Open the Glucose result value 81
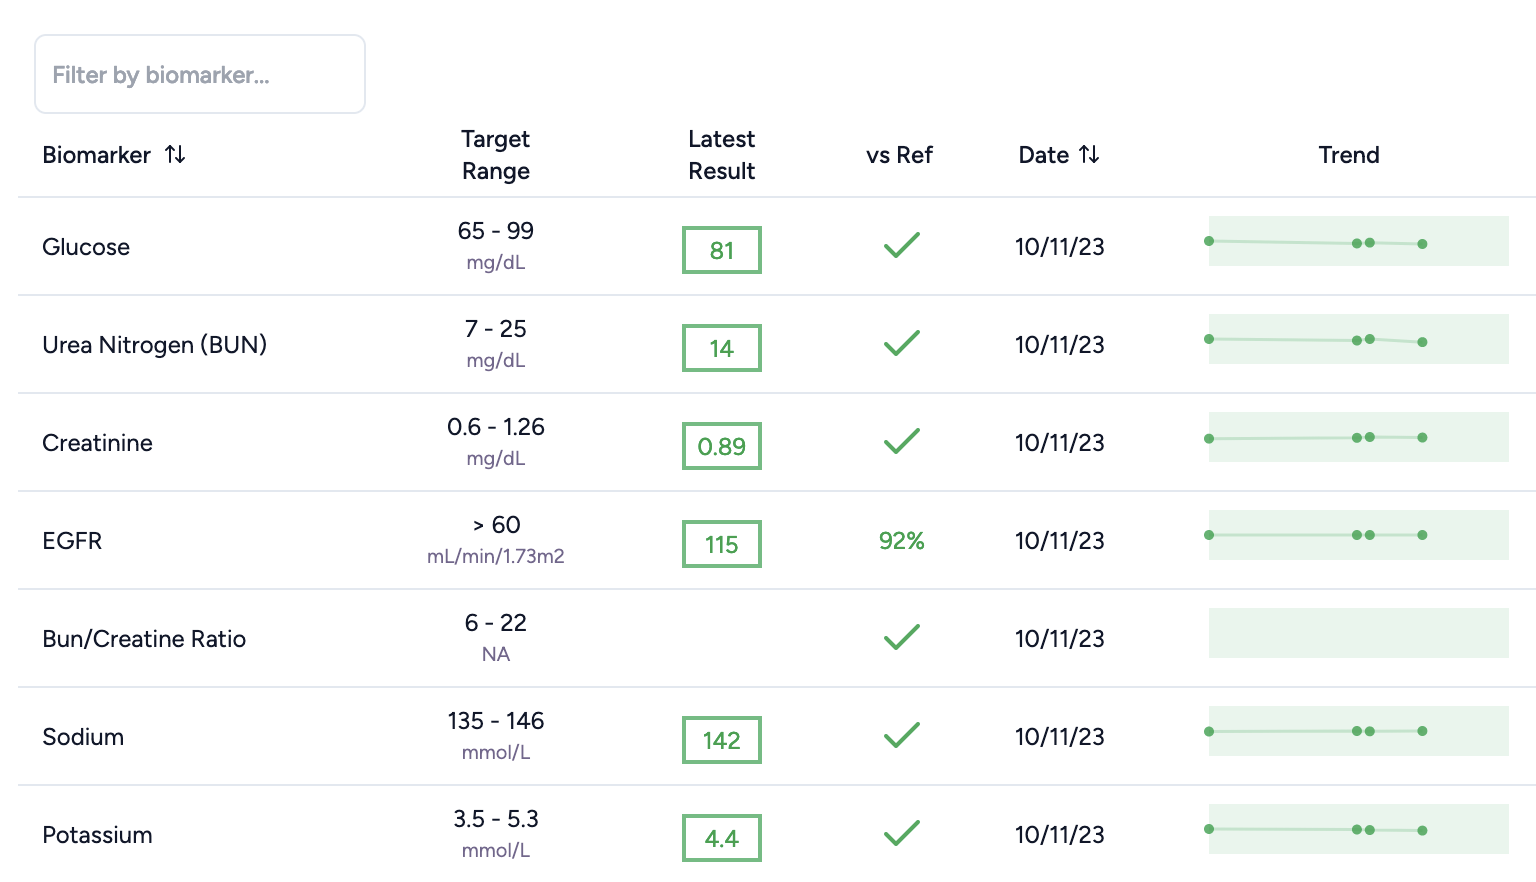 click(x=721, y=250)
